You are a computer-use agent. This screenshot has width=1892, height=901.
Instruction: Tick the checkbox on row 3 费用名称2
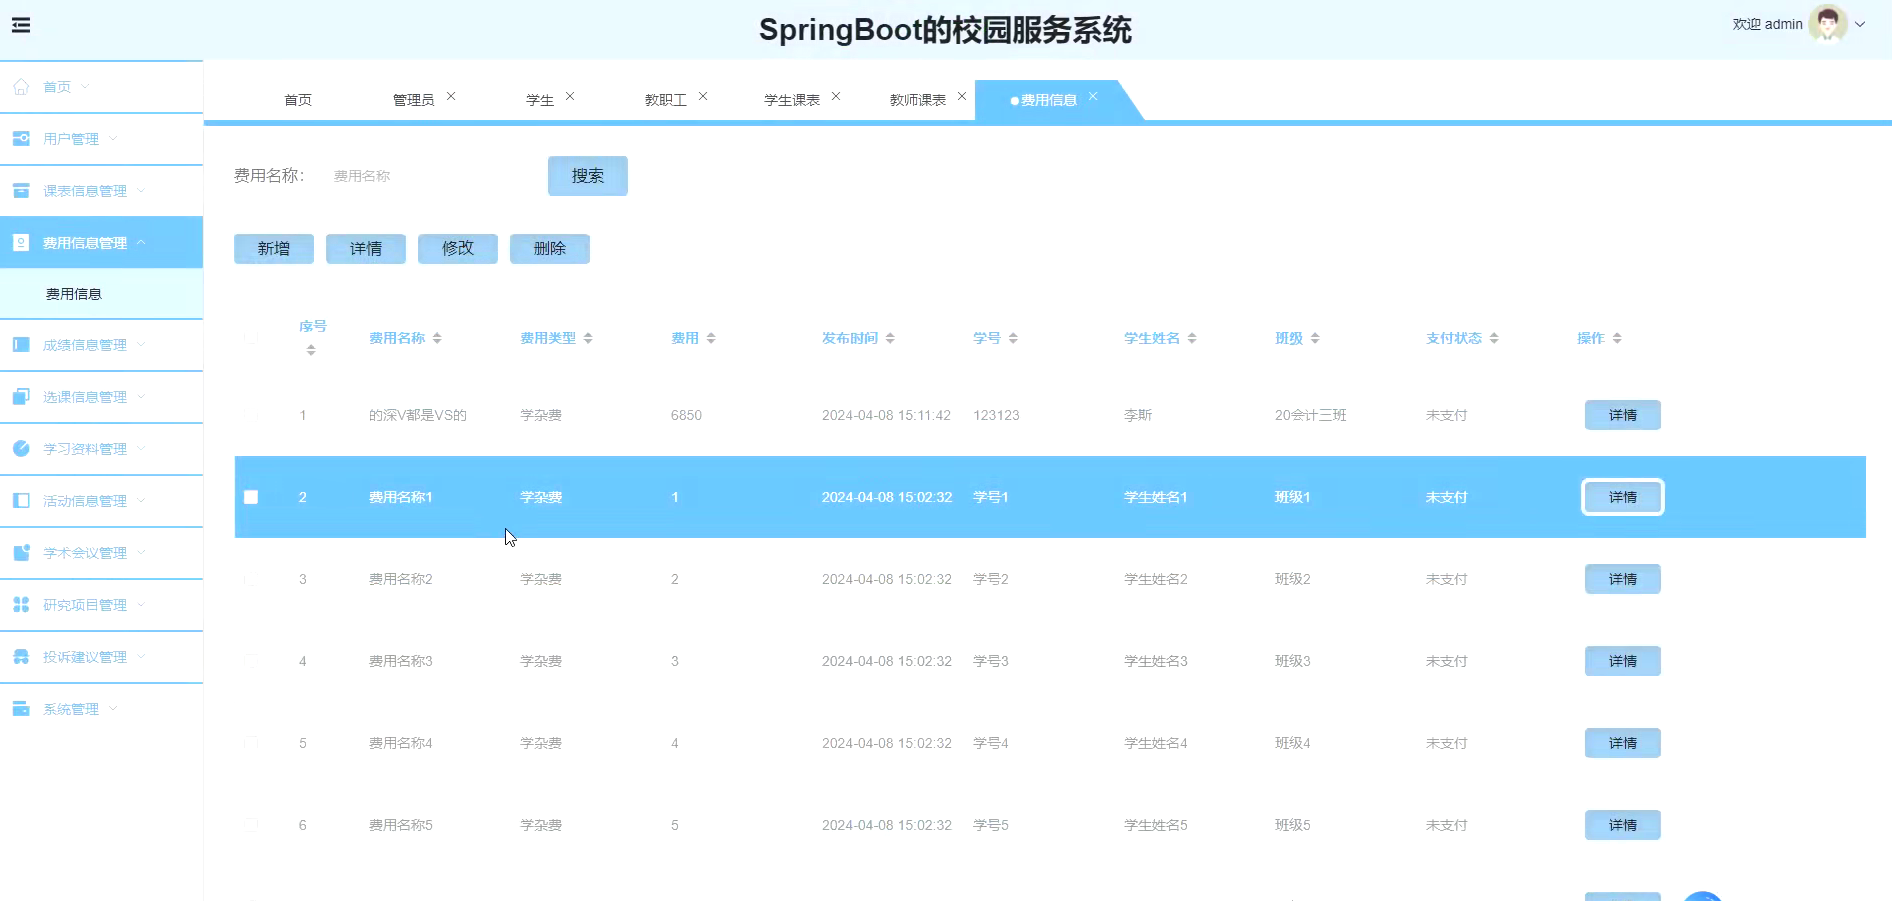(251, 579)
